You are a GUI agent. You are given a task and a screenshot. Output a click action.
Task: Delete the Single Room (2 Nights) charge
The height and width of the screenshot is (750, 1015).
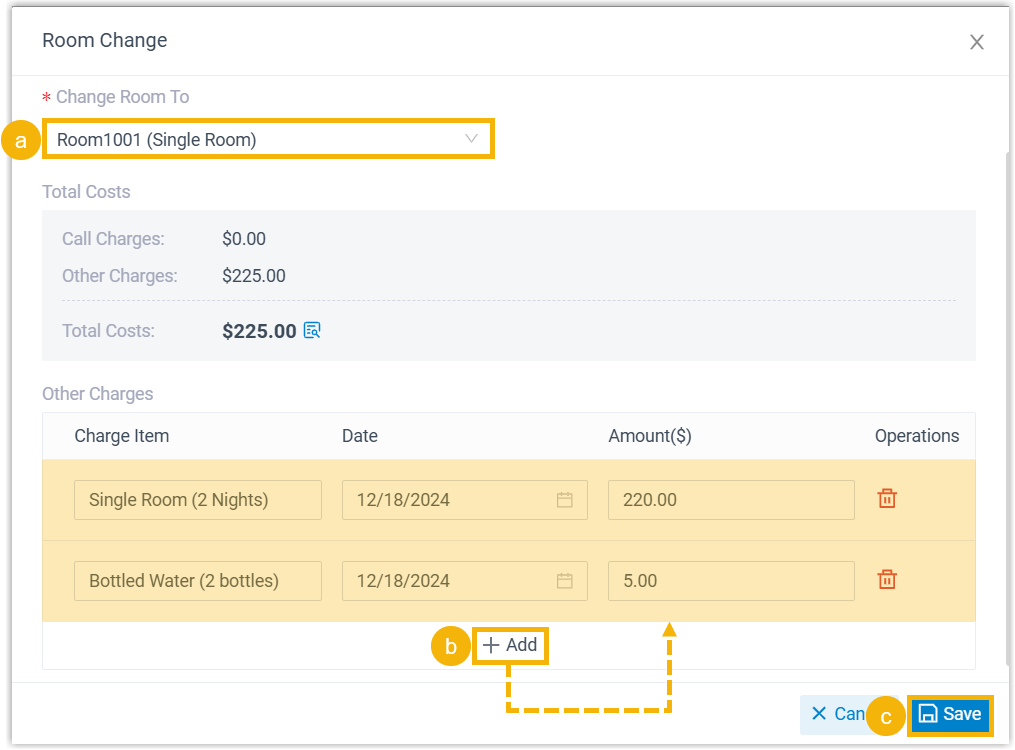(x=887, y=499)
